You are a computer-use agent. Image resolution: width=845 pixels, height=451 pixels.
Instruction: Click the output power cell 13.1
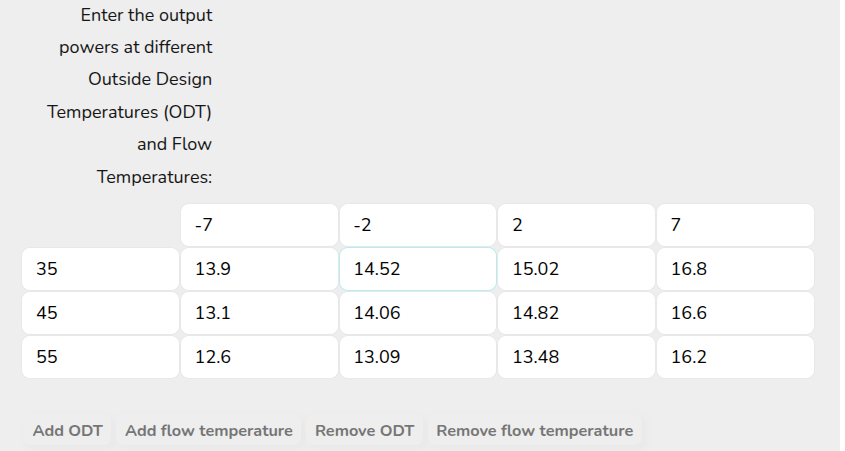pos(259,313)
